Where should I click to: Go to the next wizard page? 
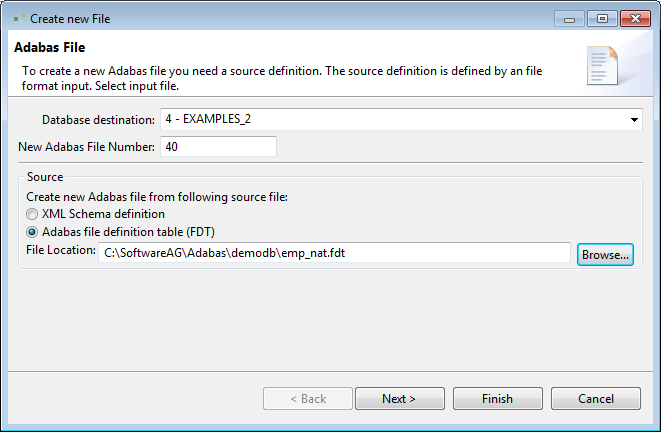click(x=399, y=399)
